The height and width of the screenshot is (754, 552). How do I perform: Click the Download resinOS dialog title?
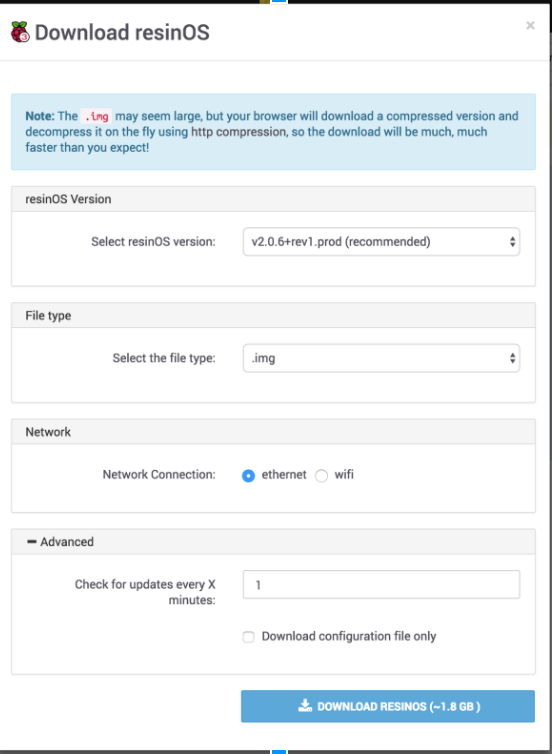(122, 32)
